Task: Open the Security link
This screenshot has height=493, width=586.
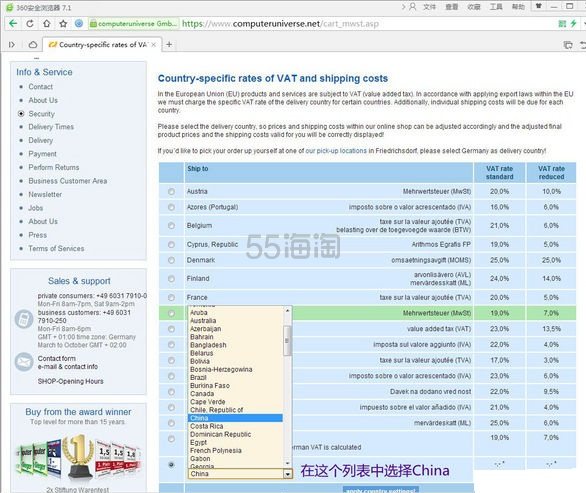Action: point(41,114)
